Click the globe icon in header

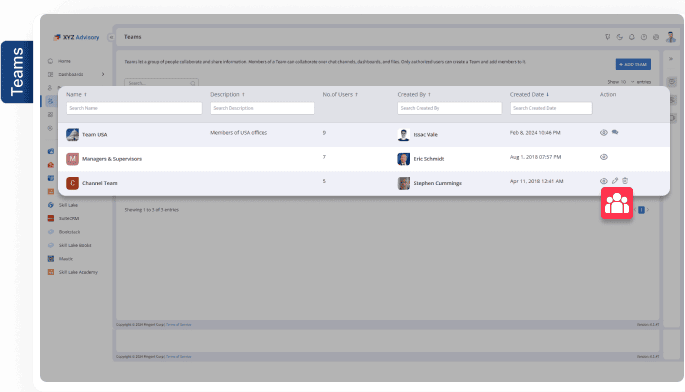(656, 37)
